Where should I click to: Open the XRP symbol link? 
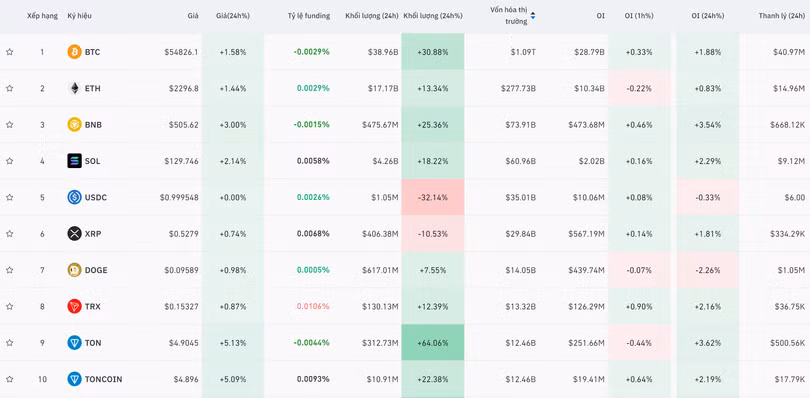pos(93,234)
